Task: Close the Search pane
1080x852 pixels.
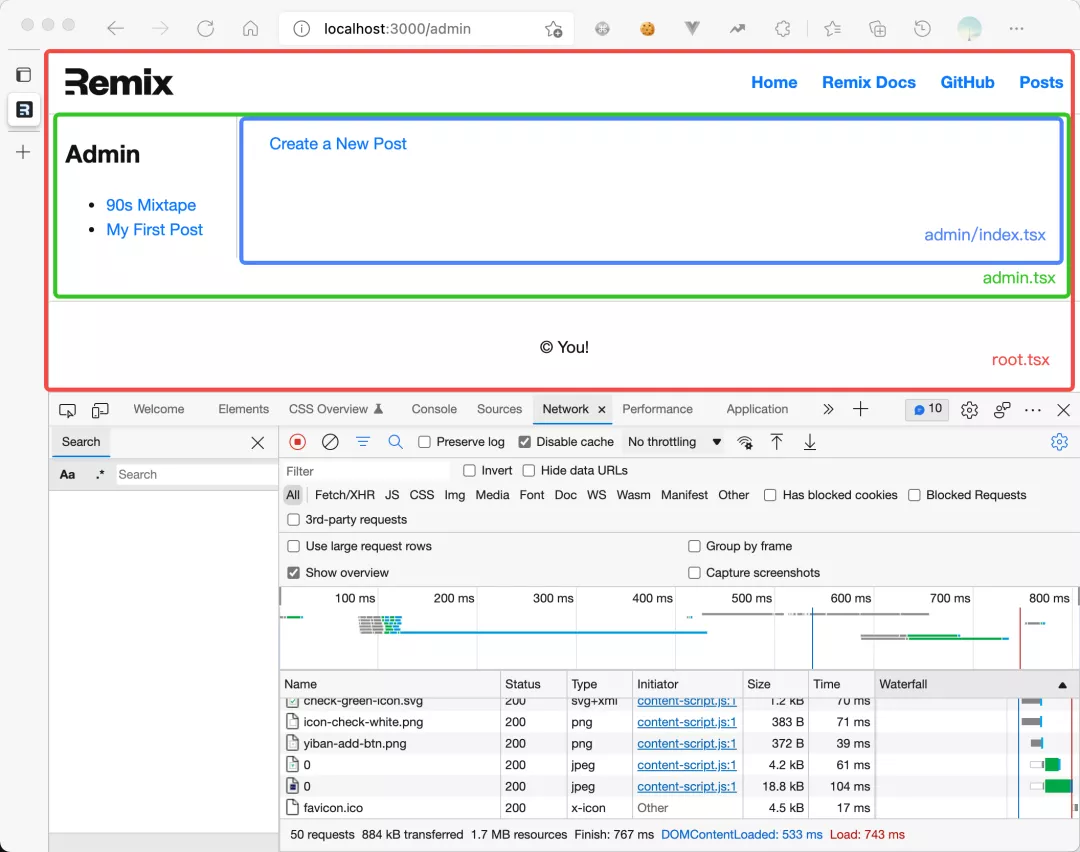Action: point(258,443)
